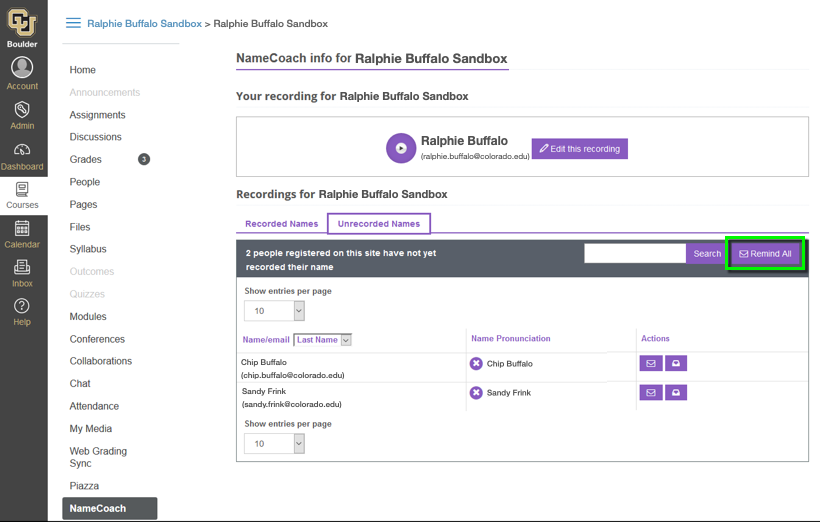The width and height of the screenshot is (820, 522).
Task: Click the second action icon for Sandy Frink
Action: coord(676,393)
